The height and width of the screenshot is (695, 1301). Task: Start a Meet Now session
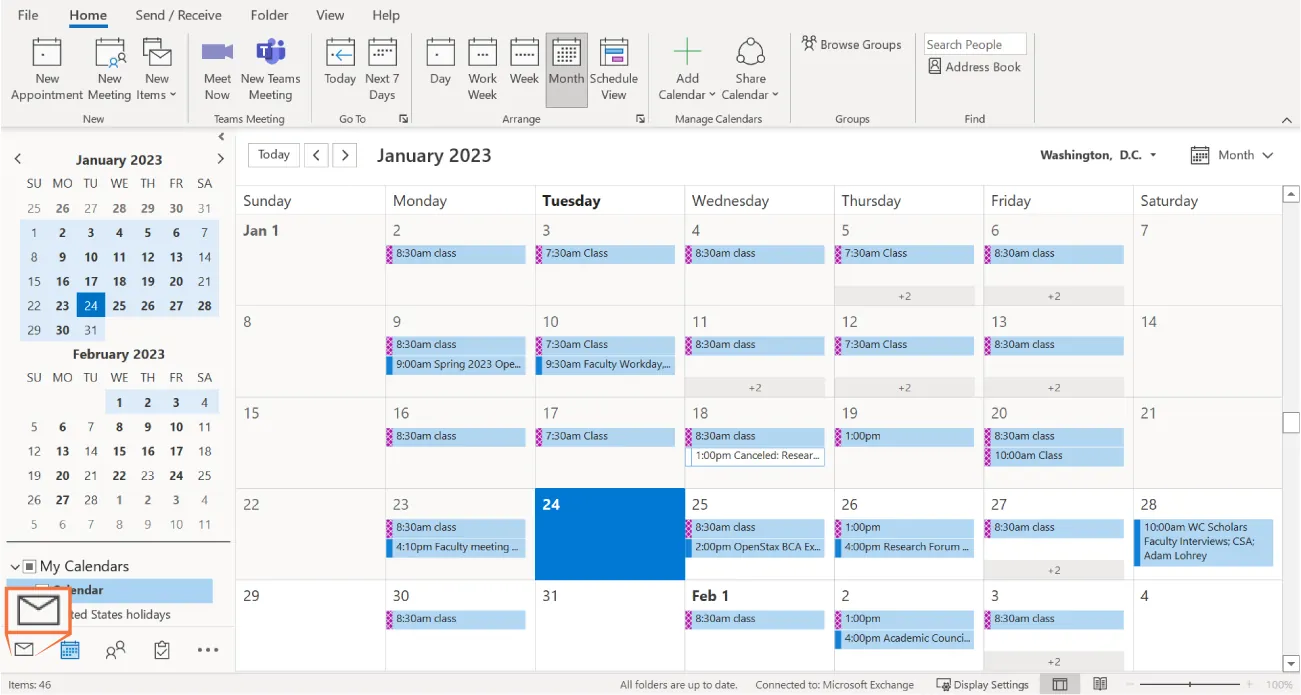coord(216,65)
